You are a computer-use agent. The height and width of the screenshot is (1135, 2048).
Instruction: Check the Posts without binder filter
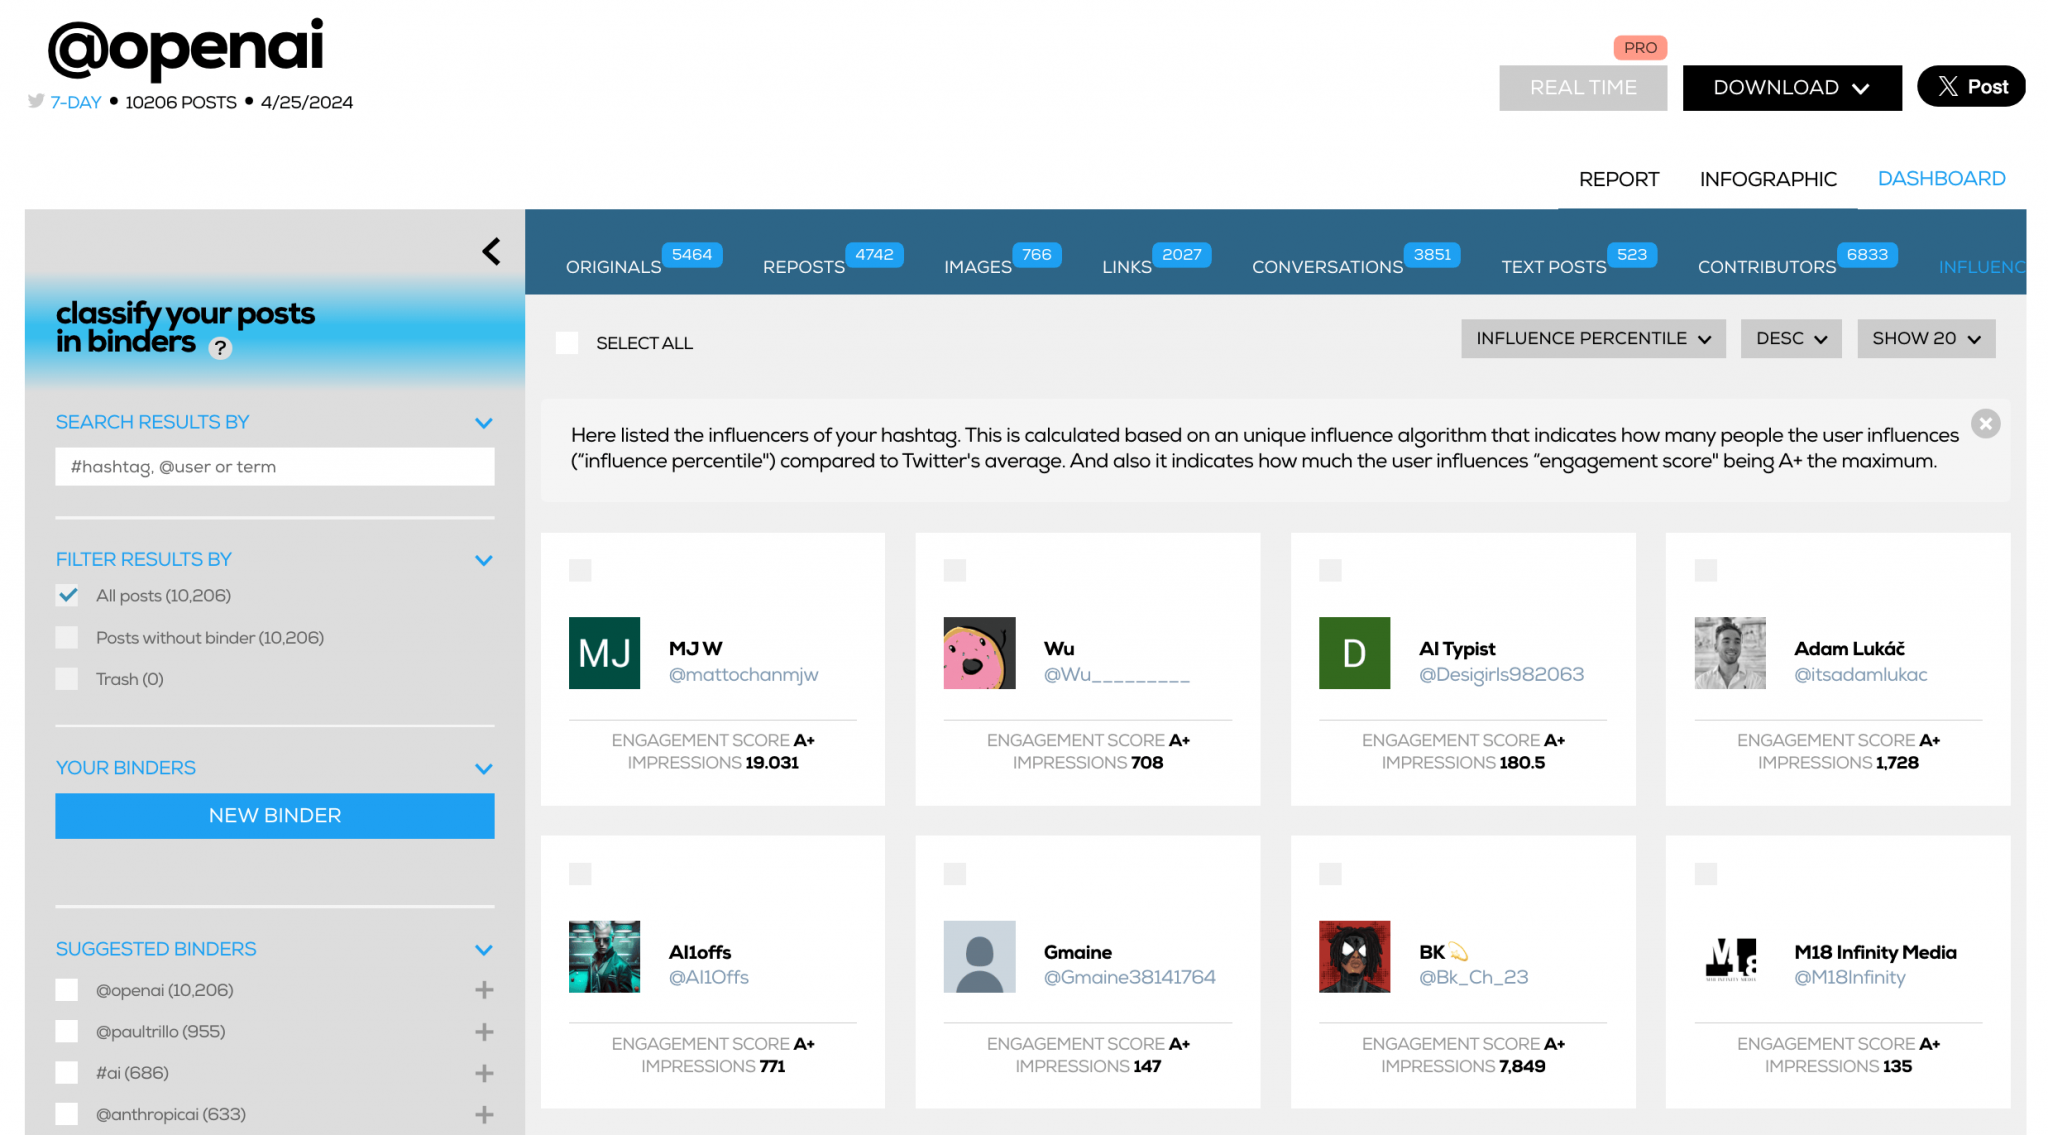[x=67, y=637]
